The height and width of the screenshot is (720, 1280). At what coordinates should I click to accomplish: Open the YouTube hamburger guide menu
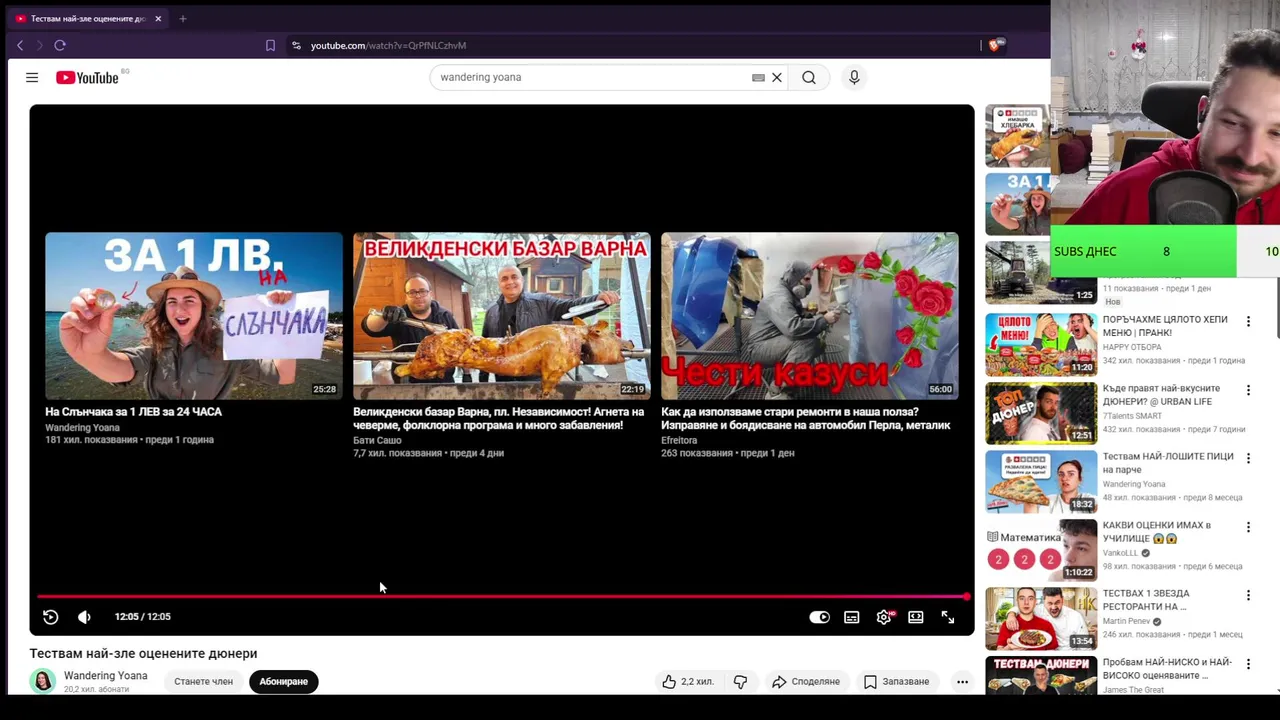32,77
